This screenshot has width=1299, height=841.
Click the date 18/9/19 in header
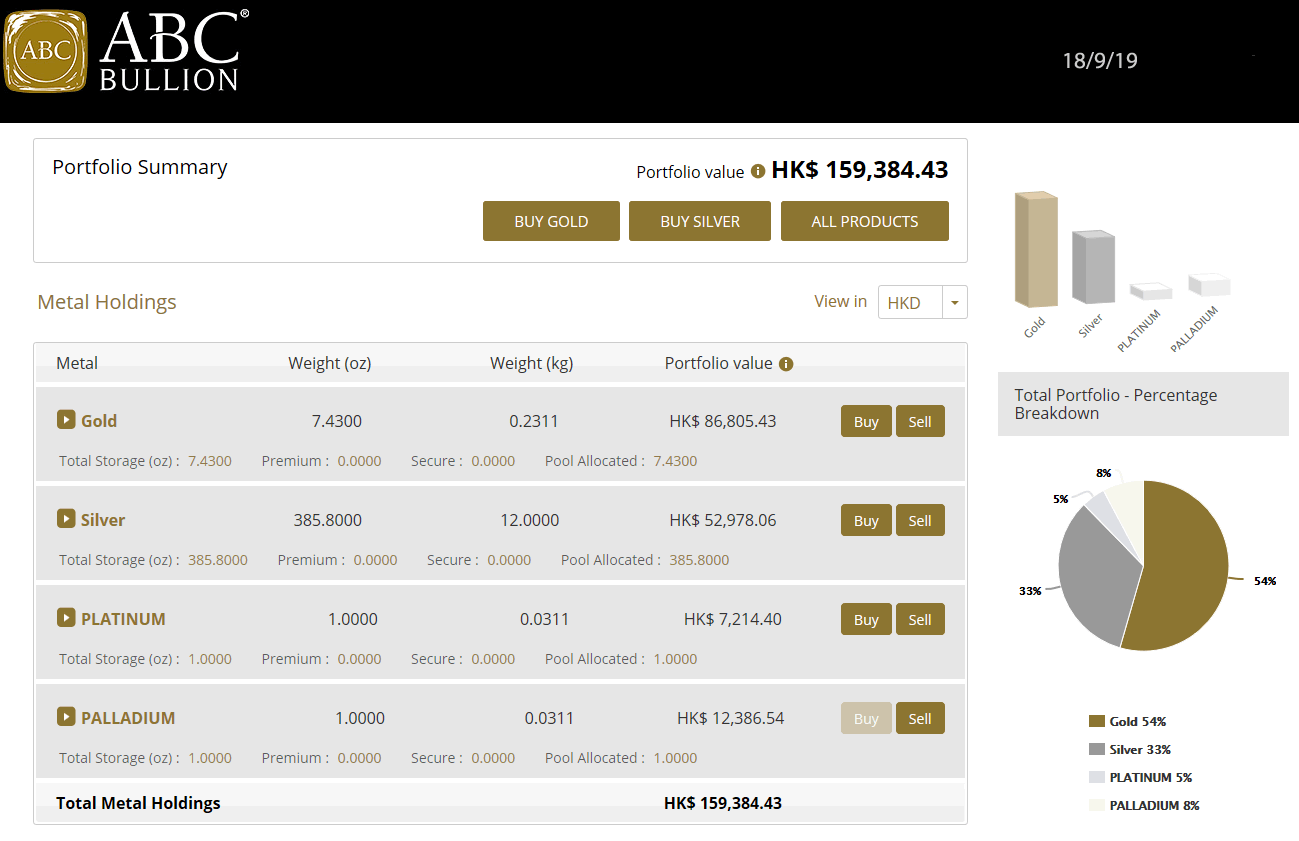pos(1100,60)
